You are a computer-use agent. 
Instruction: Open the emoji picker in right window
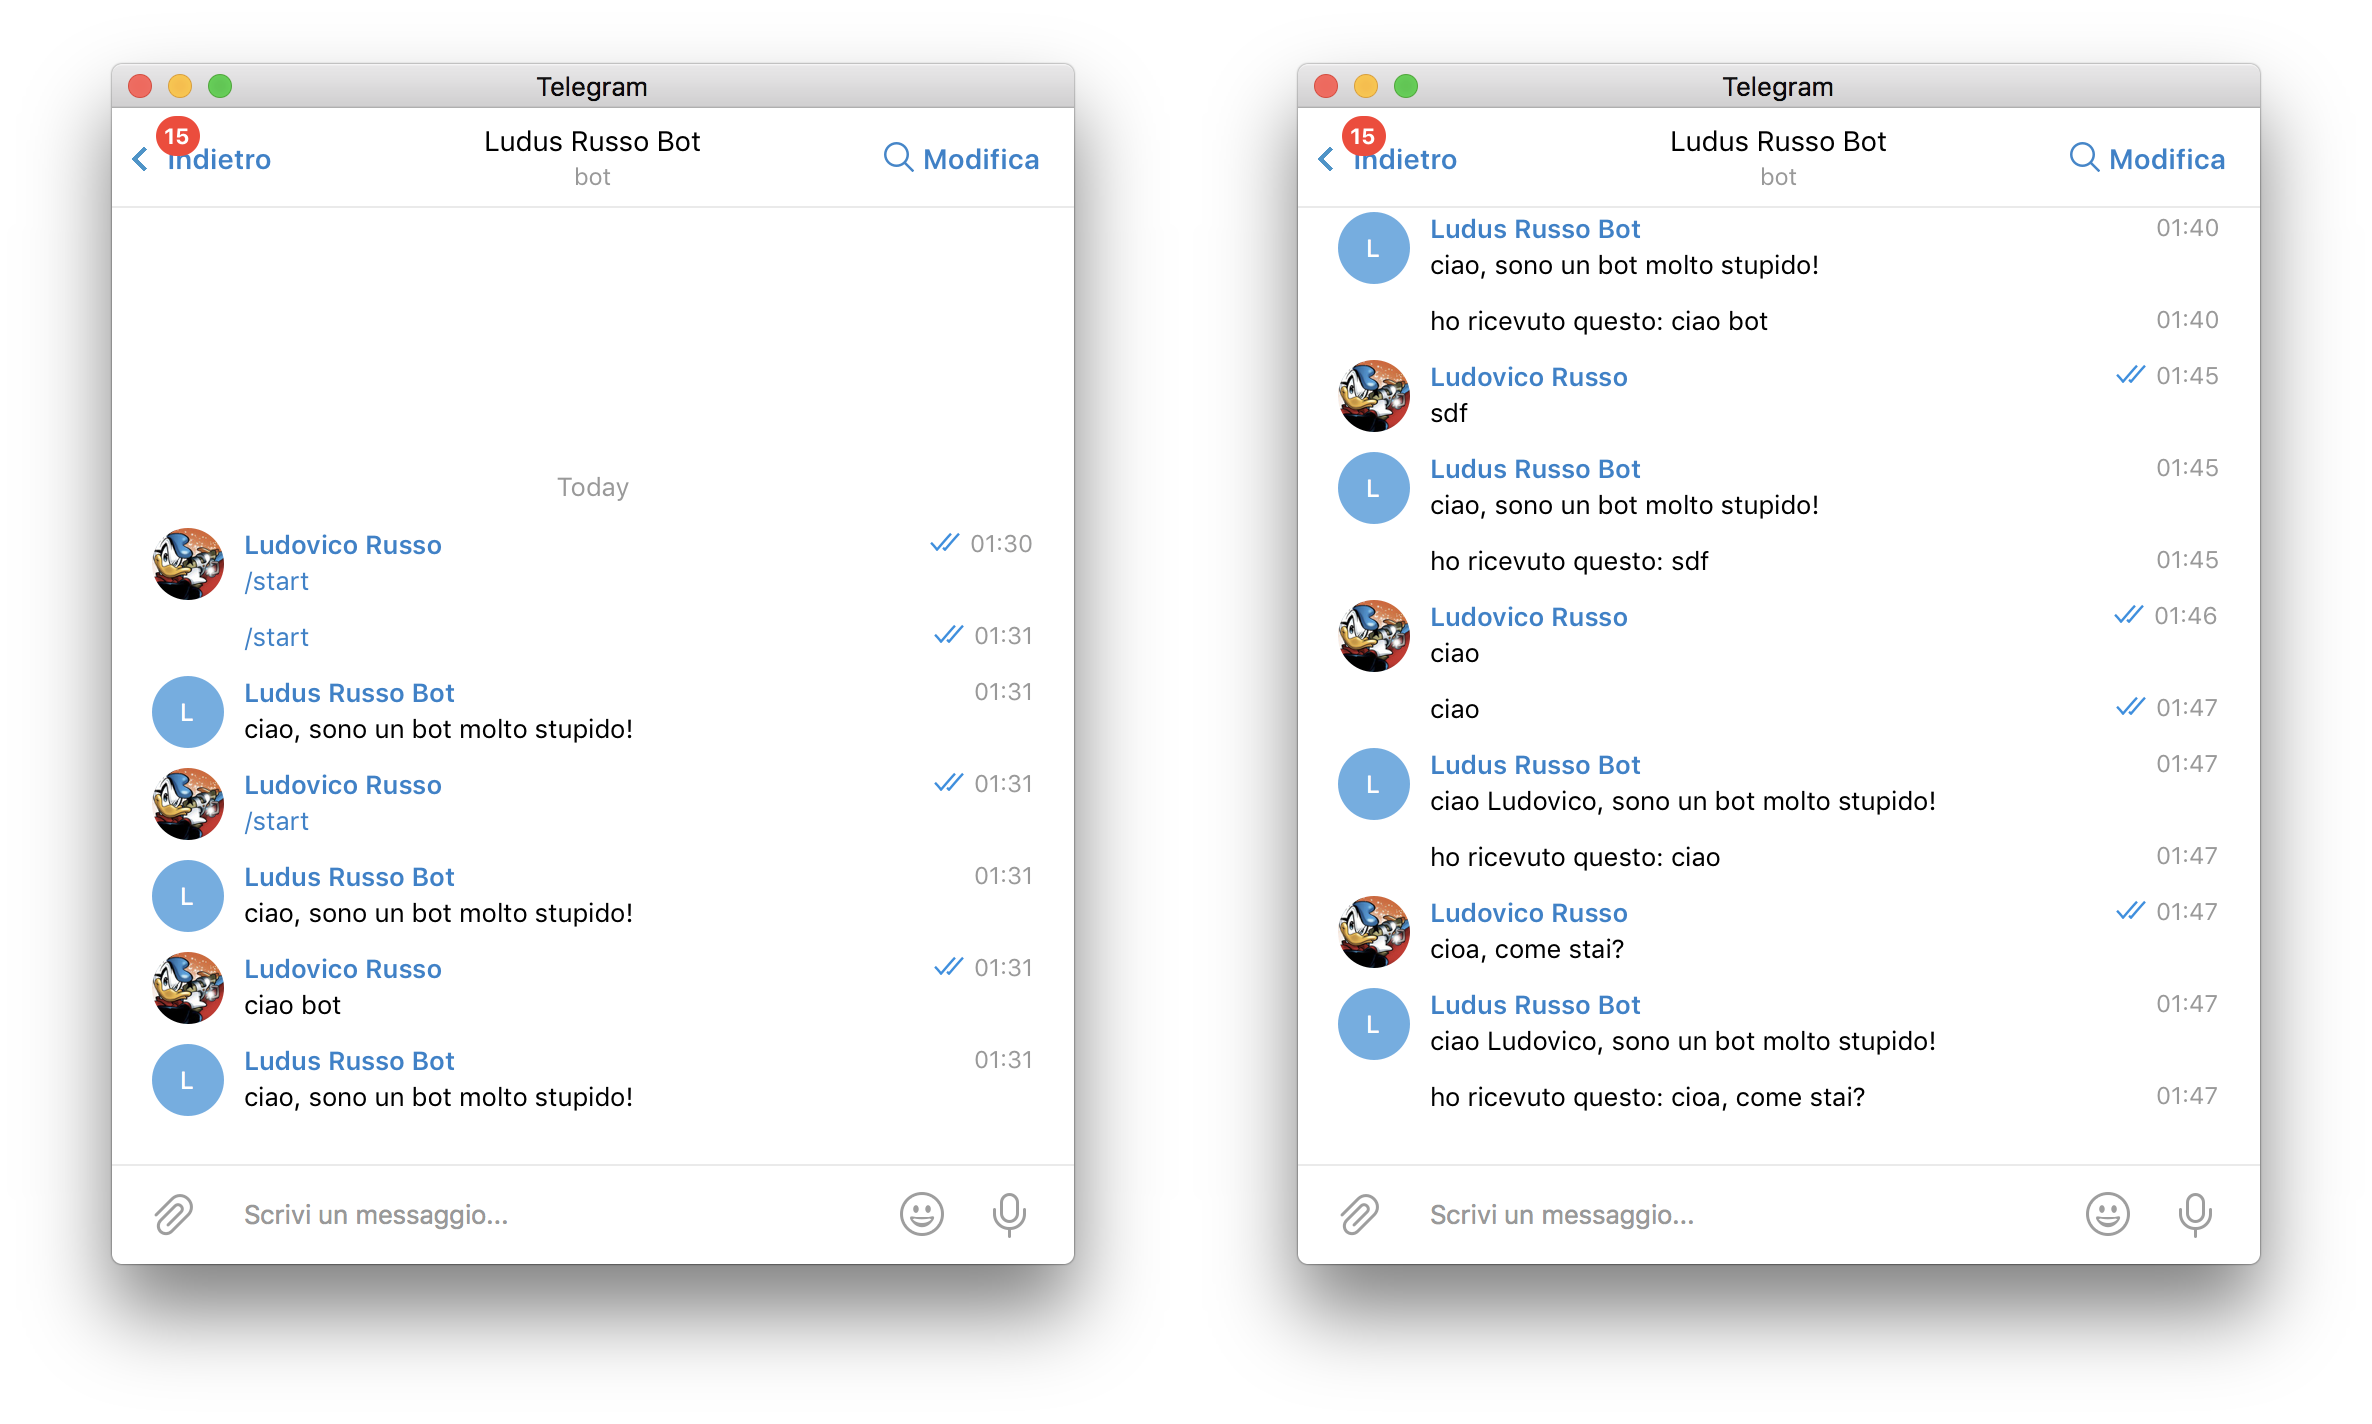tap(2107, 1214)
